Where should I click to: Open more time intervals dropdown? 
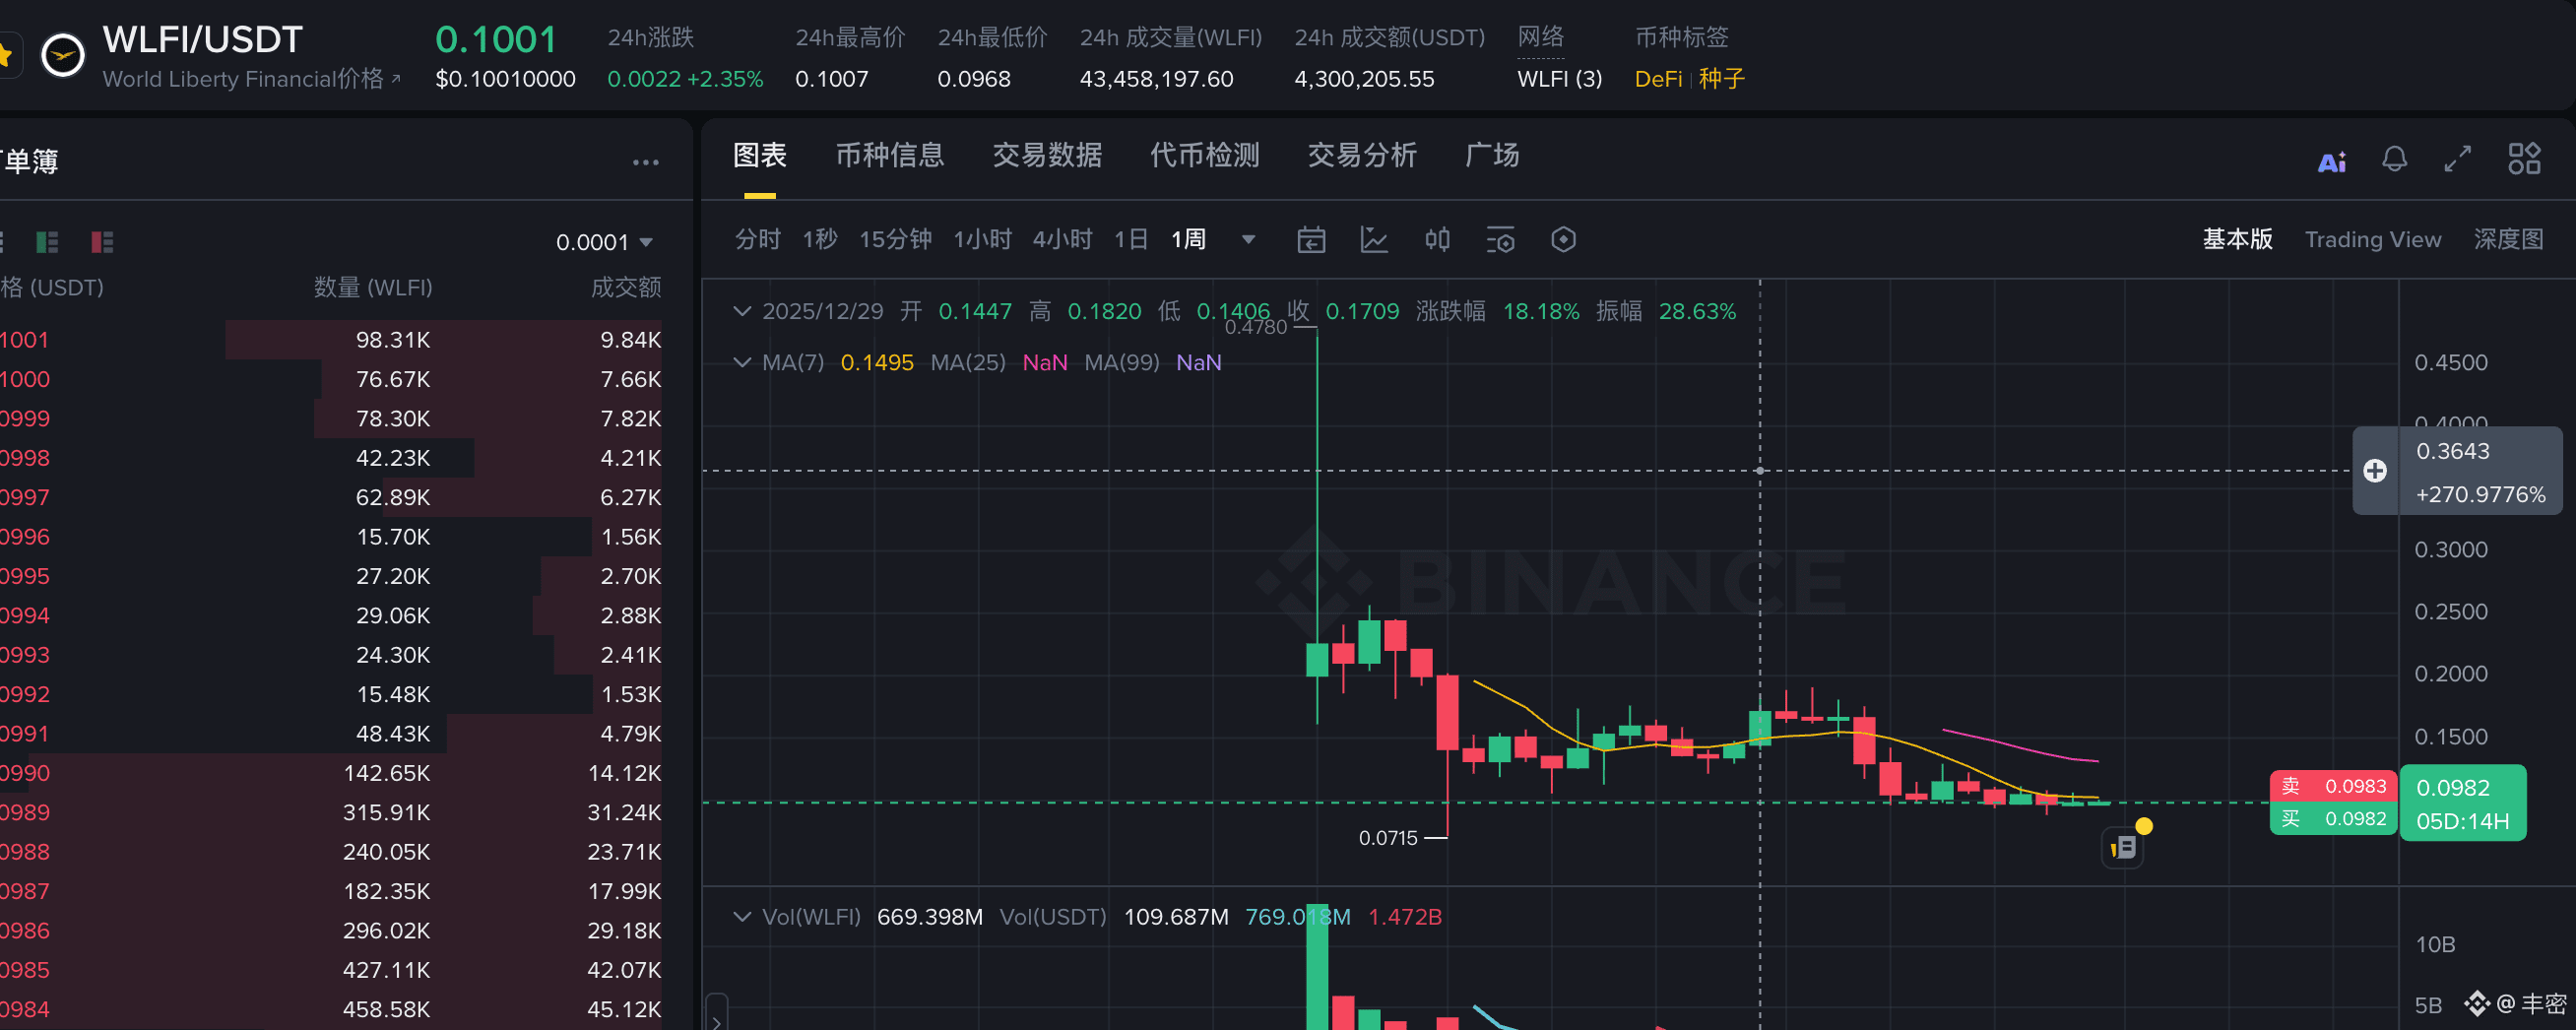pyautogui.click(x=1248, y=240)
